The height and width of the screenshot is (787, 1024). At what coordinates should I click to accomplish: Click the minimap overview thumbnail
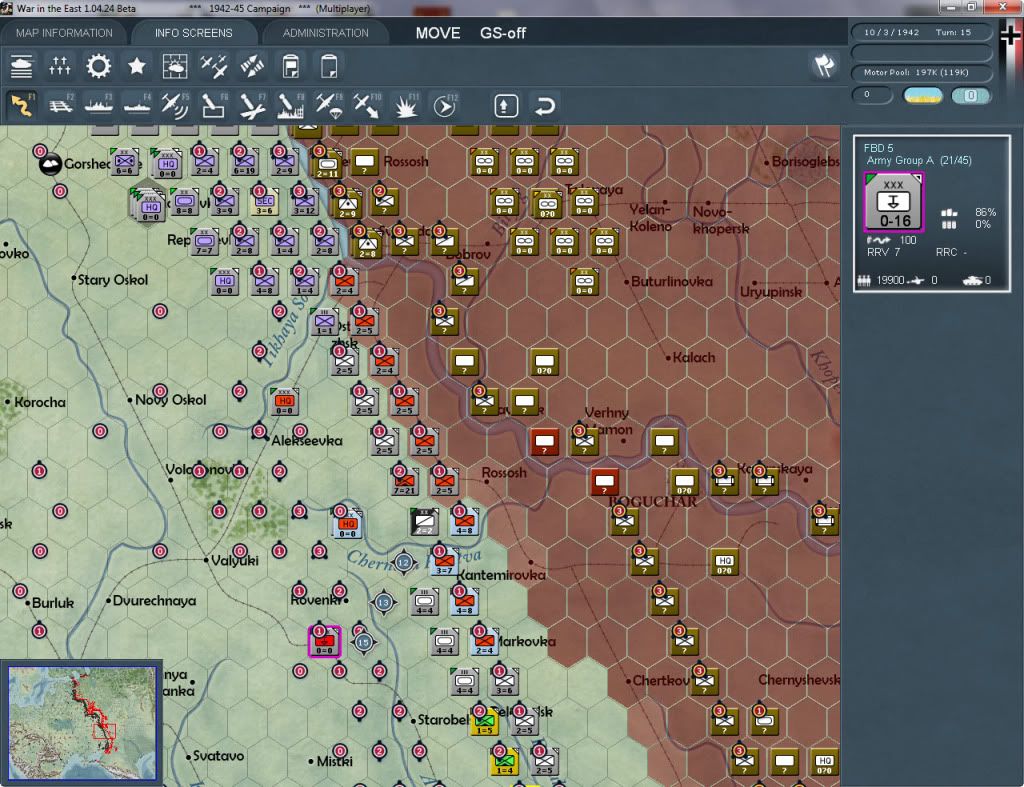point(82,722)
